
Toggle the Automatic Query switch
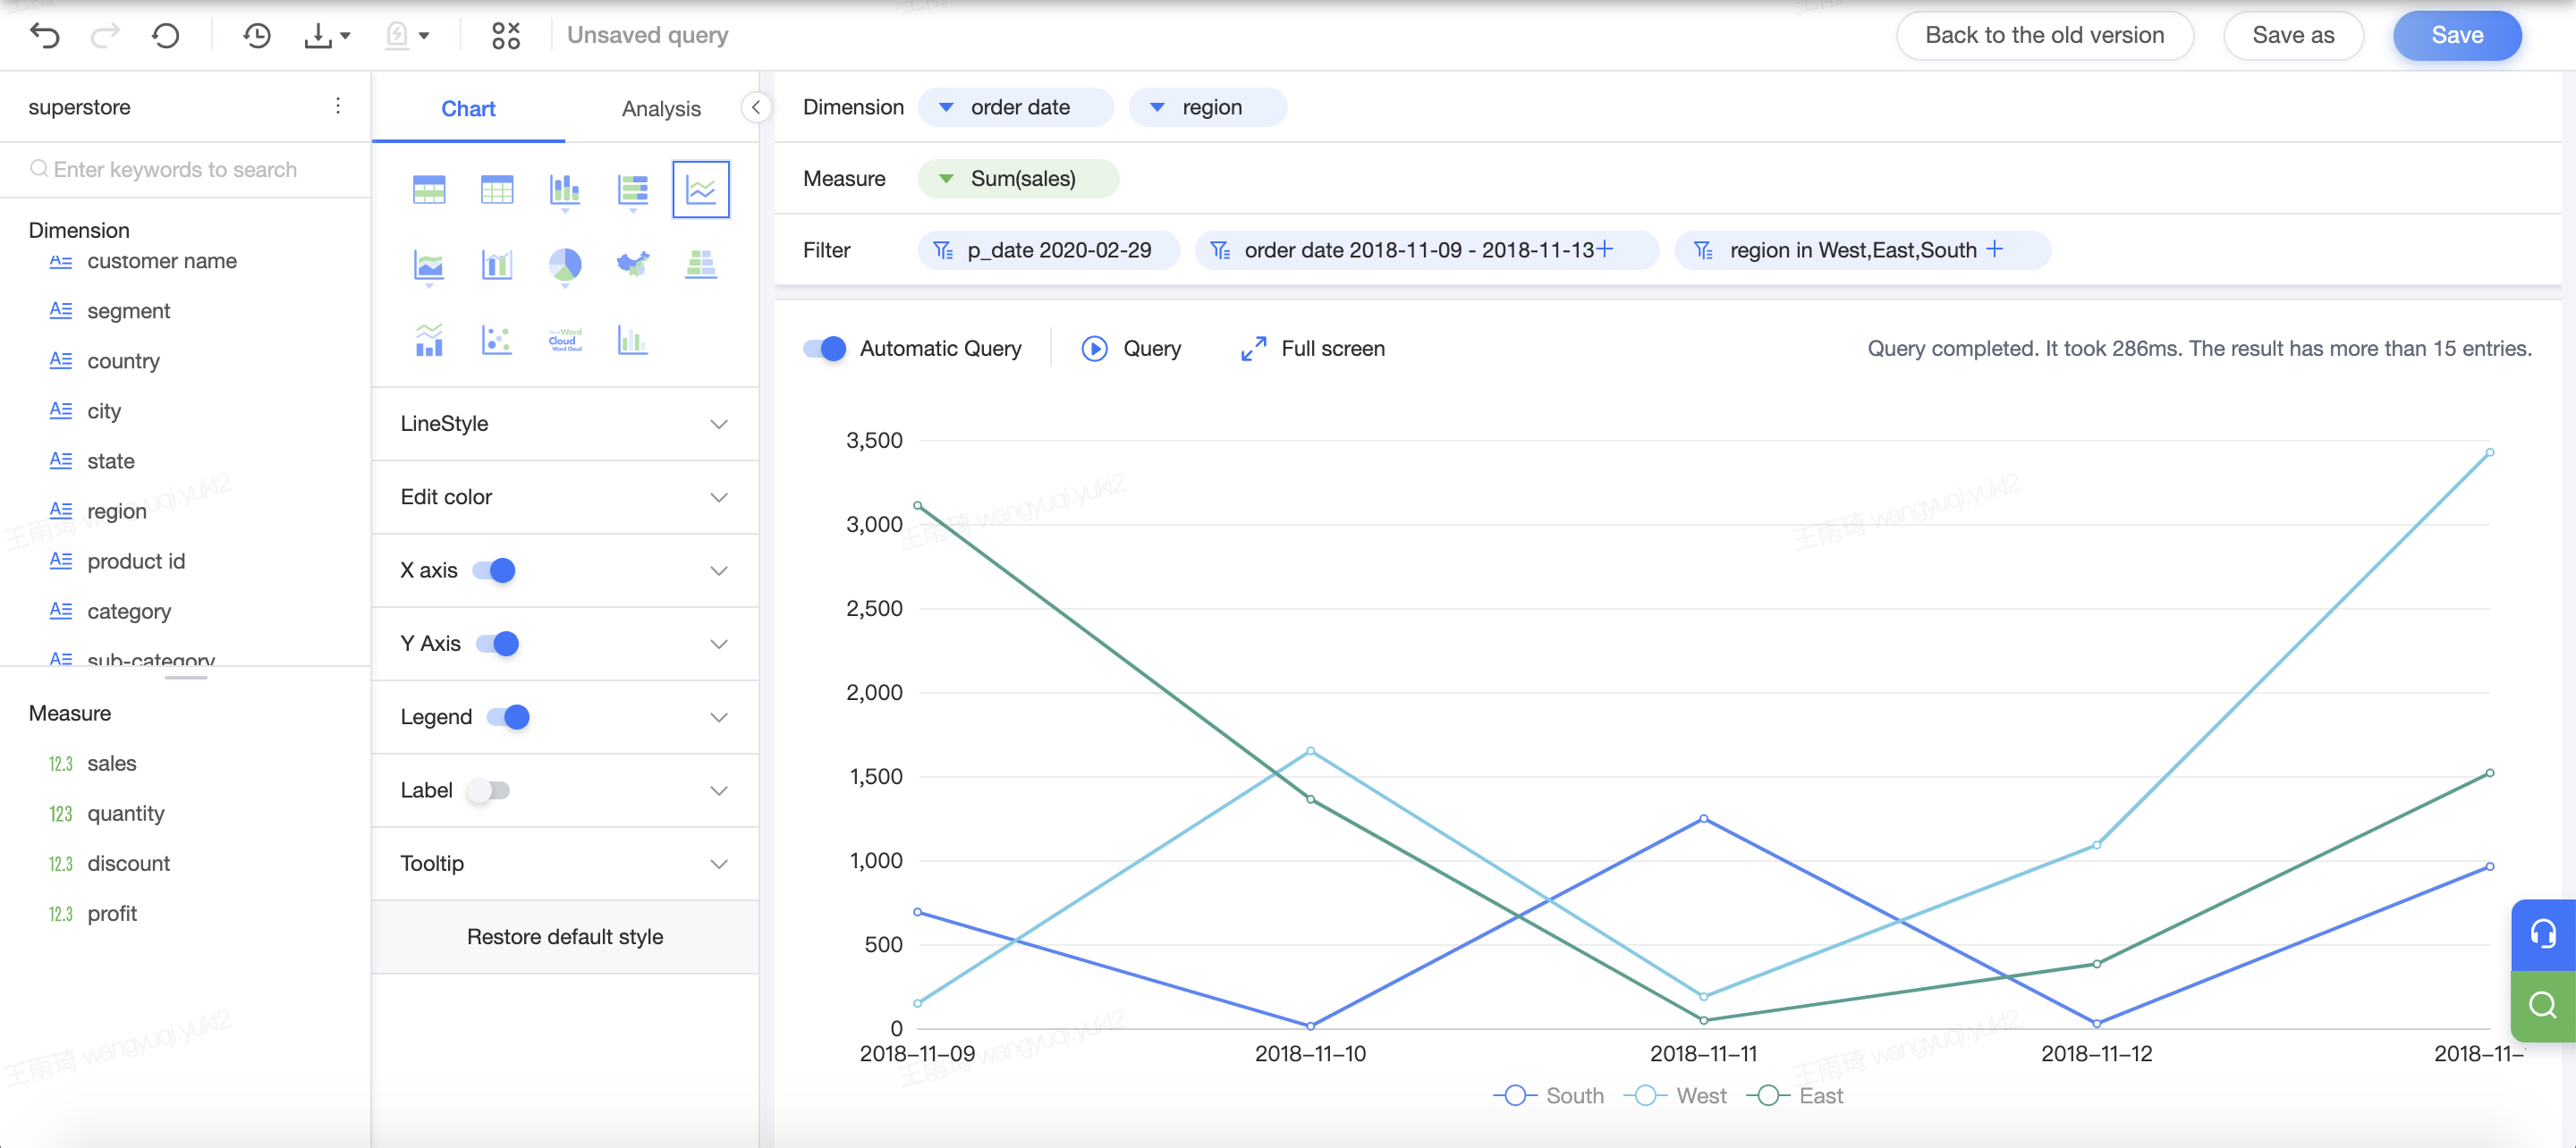pos(825,348)
